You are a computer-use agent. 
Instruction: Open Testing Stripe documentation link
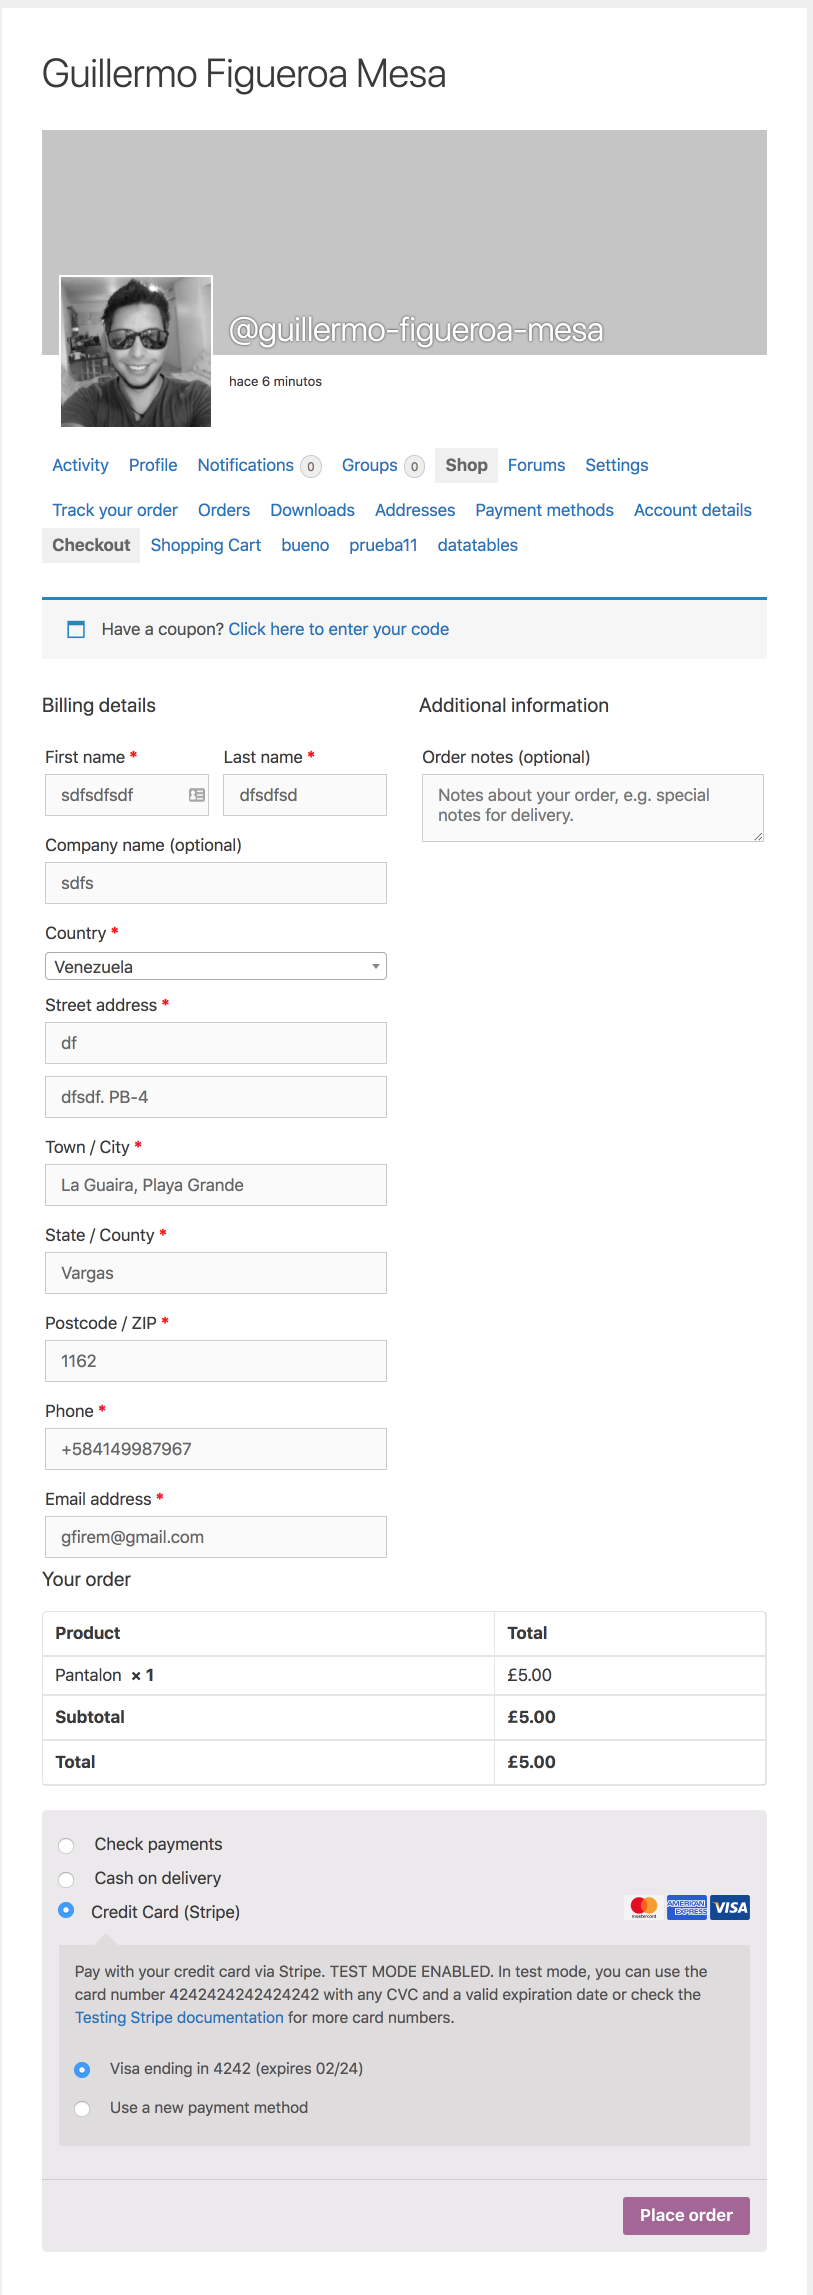[179, 2017]
